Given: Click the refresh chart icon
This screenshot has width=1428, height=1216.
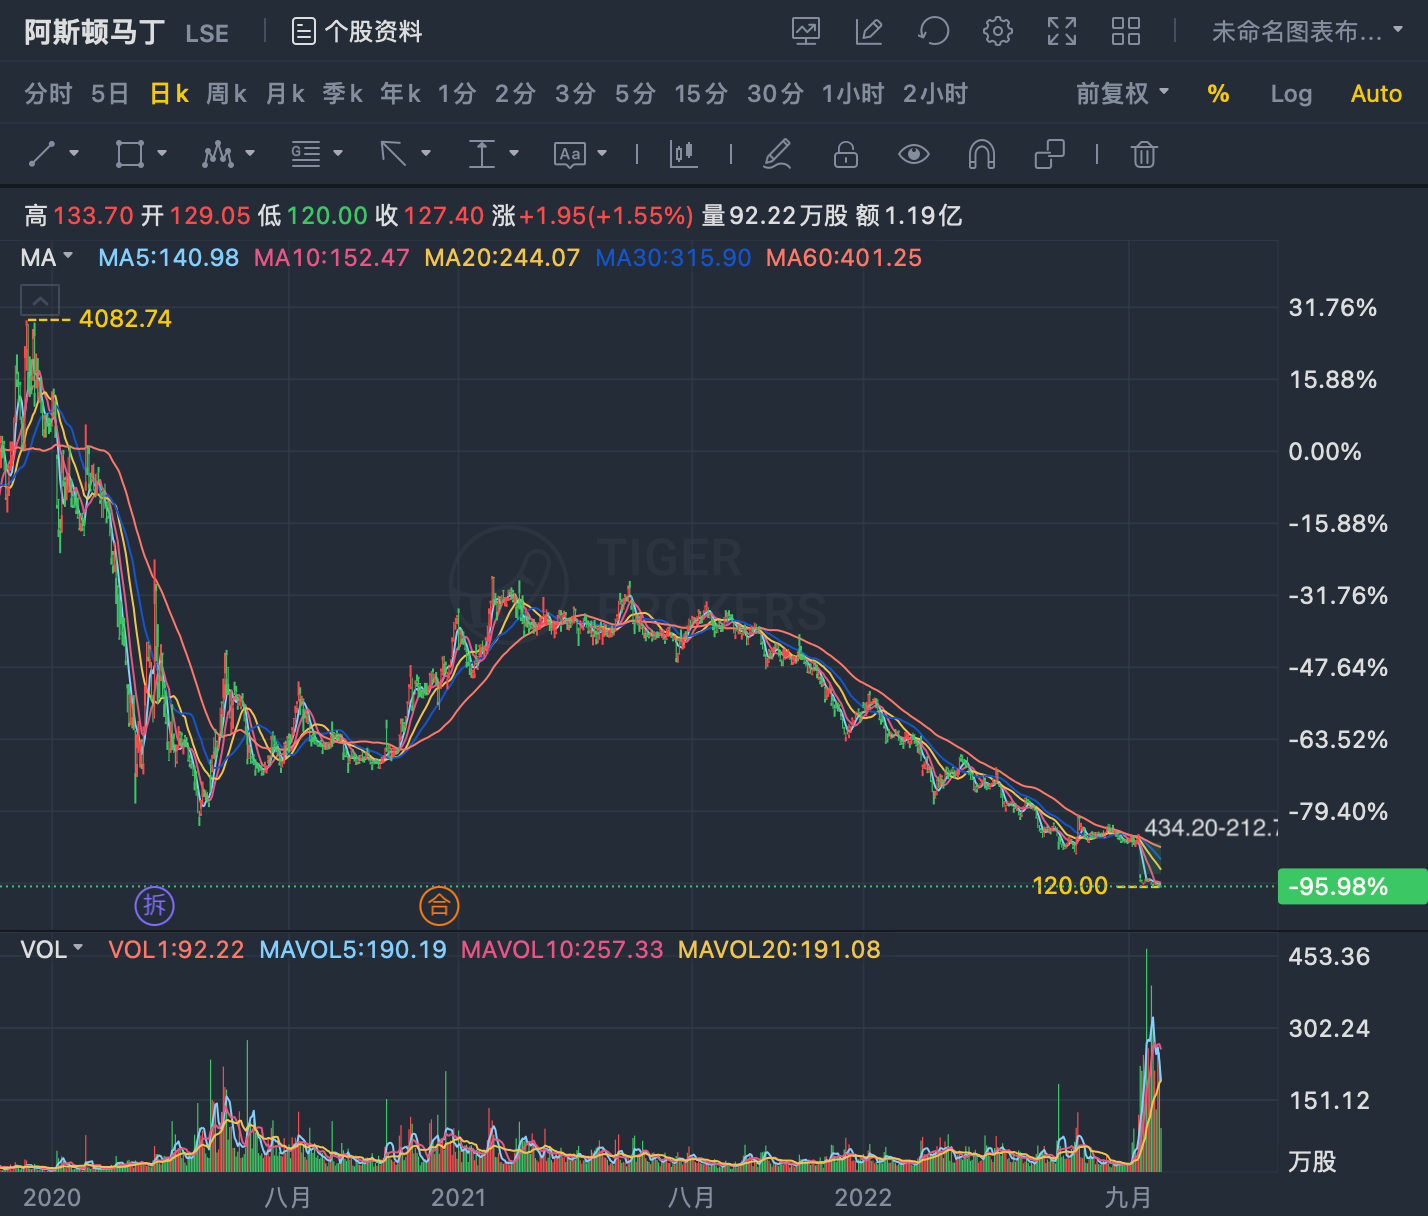Looking at the screenshot, I should pos(933,31).
